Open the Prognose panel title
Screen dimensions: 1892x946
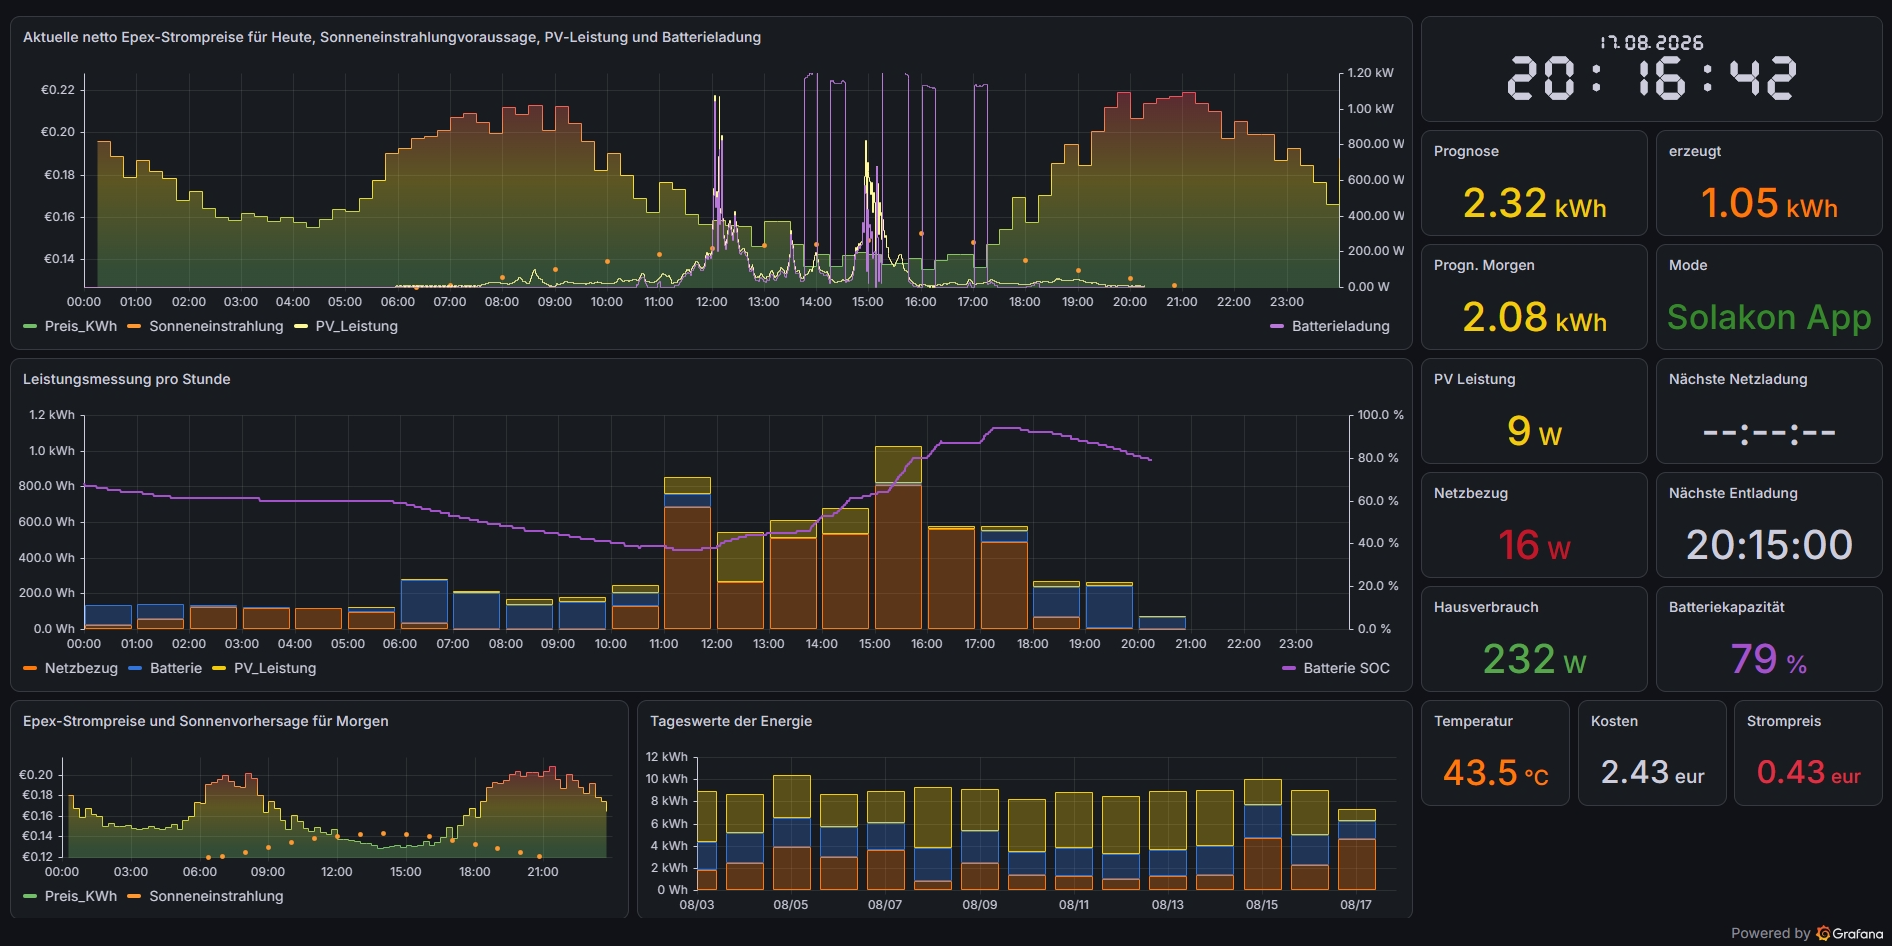(x=1466, y=151)
